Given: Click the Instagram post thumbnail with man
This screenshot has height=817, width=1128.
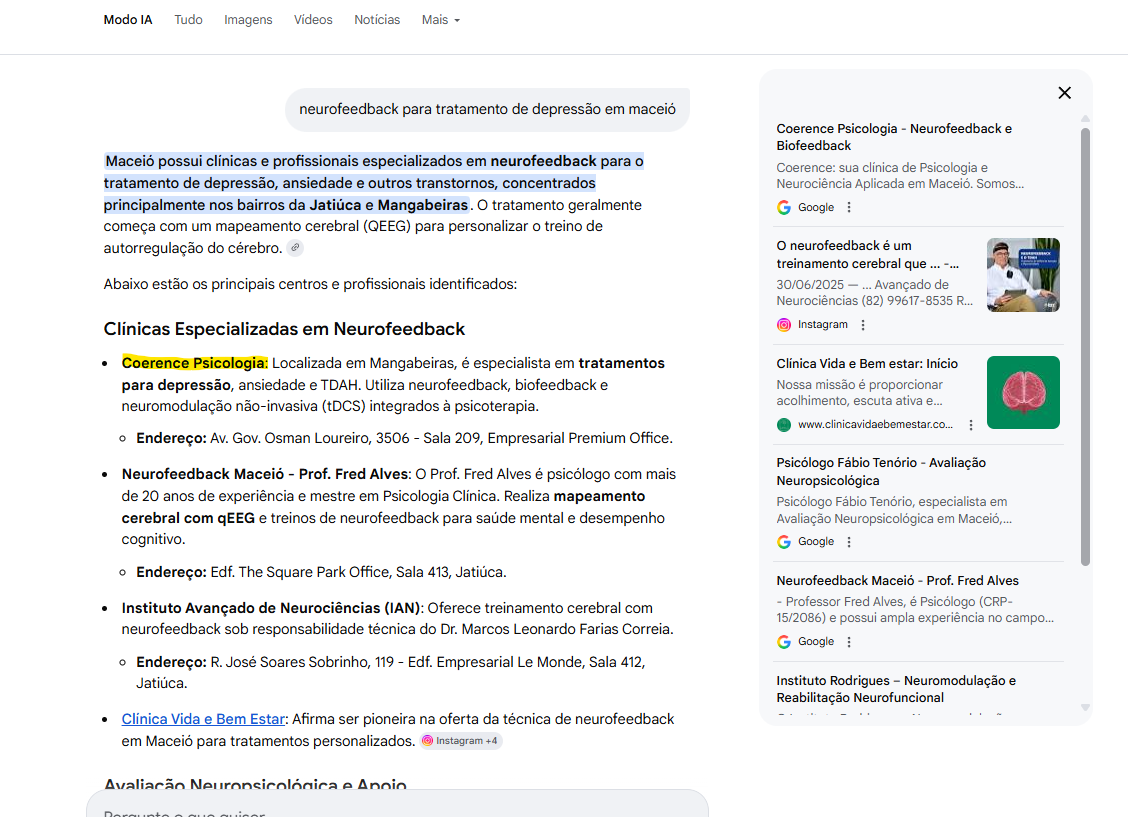Looking at the screenshot, I should (x=1023, y=275).
